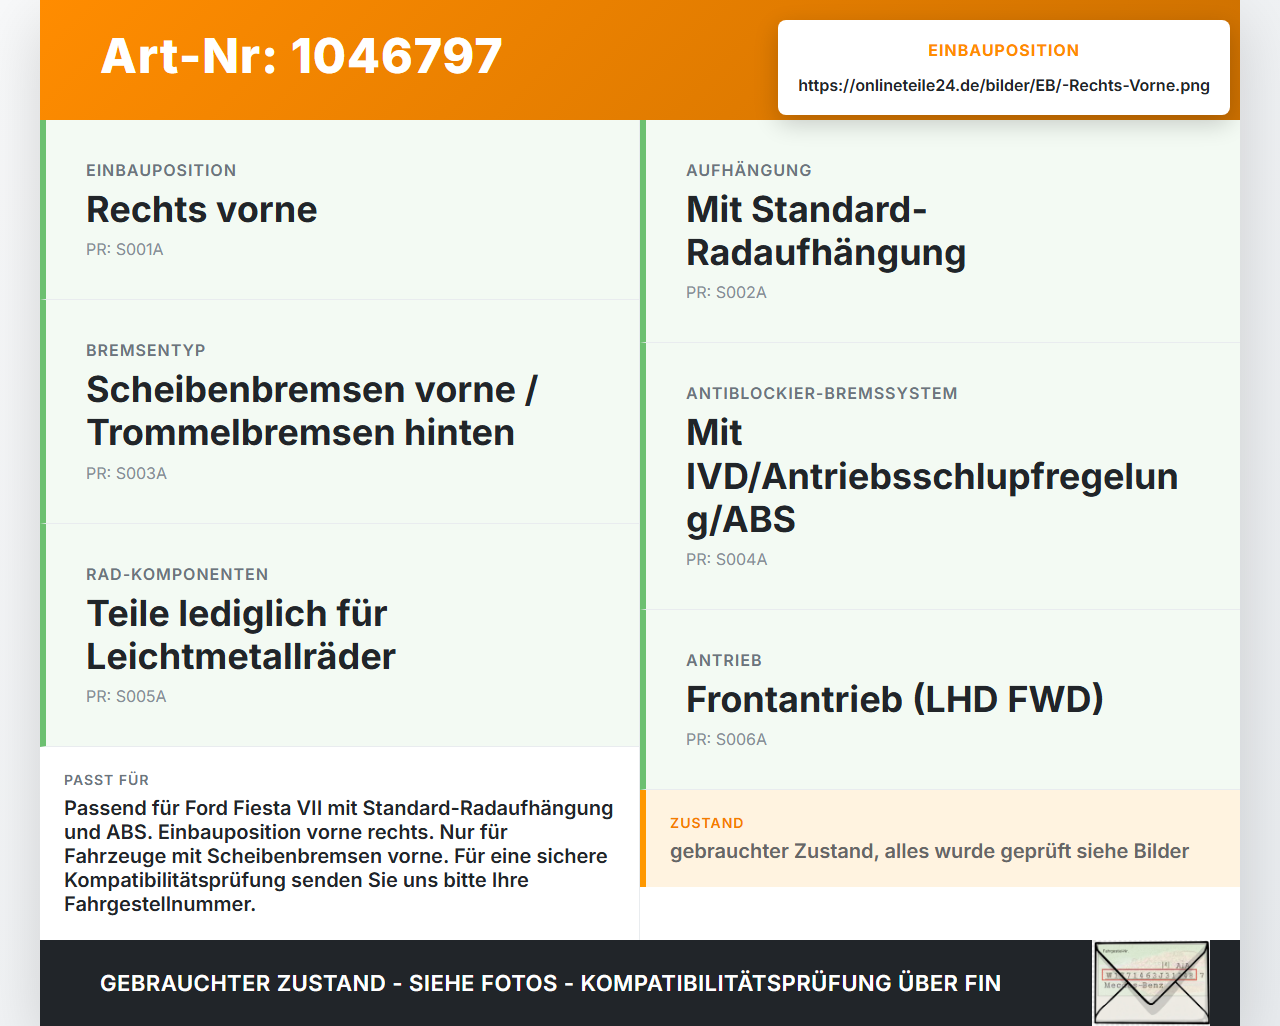1280x1026 pixels.
Task: Click the Passt für compatibility description text
Action: click(339, 856)
